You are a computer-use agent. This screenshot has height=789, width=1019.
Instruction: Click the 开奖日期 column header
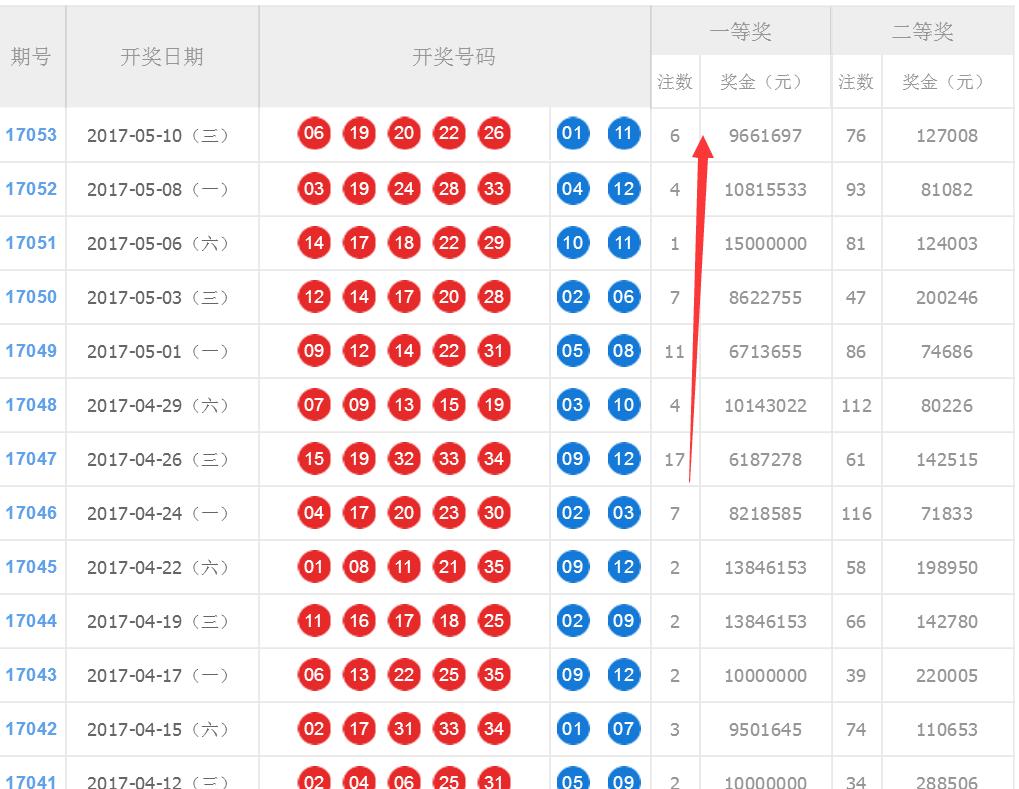click(x=162, y=57)
